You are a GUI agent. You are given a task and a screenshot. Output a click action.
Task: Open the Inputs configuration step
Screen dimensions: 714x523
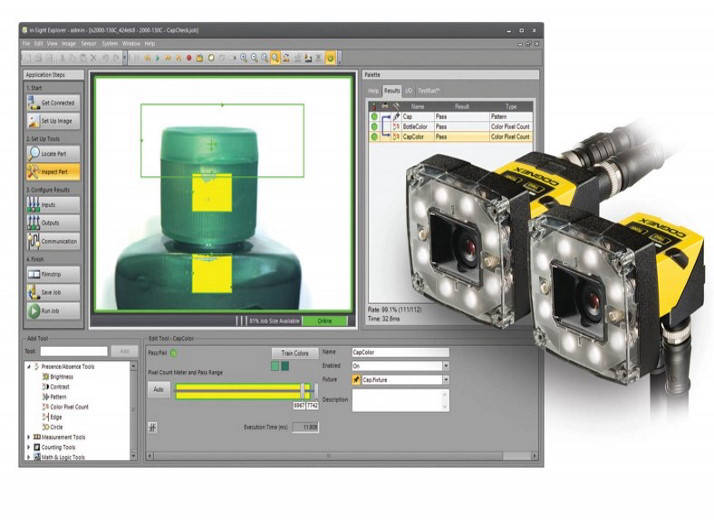pos(31,204)
